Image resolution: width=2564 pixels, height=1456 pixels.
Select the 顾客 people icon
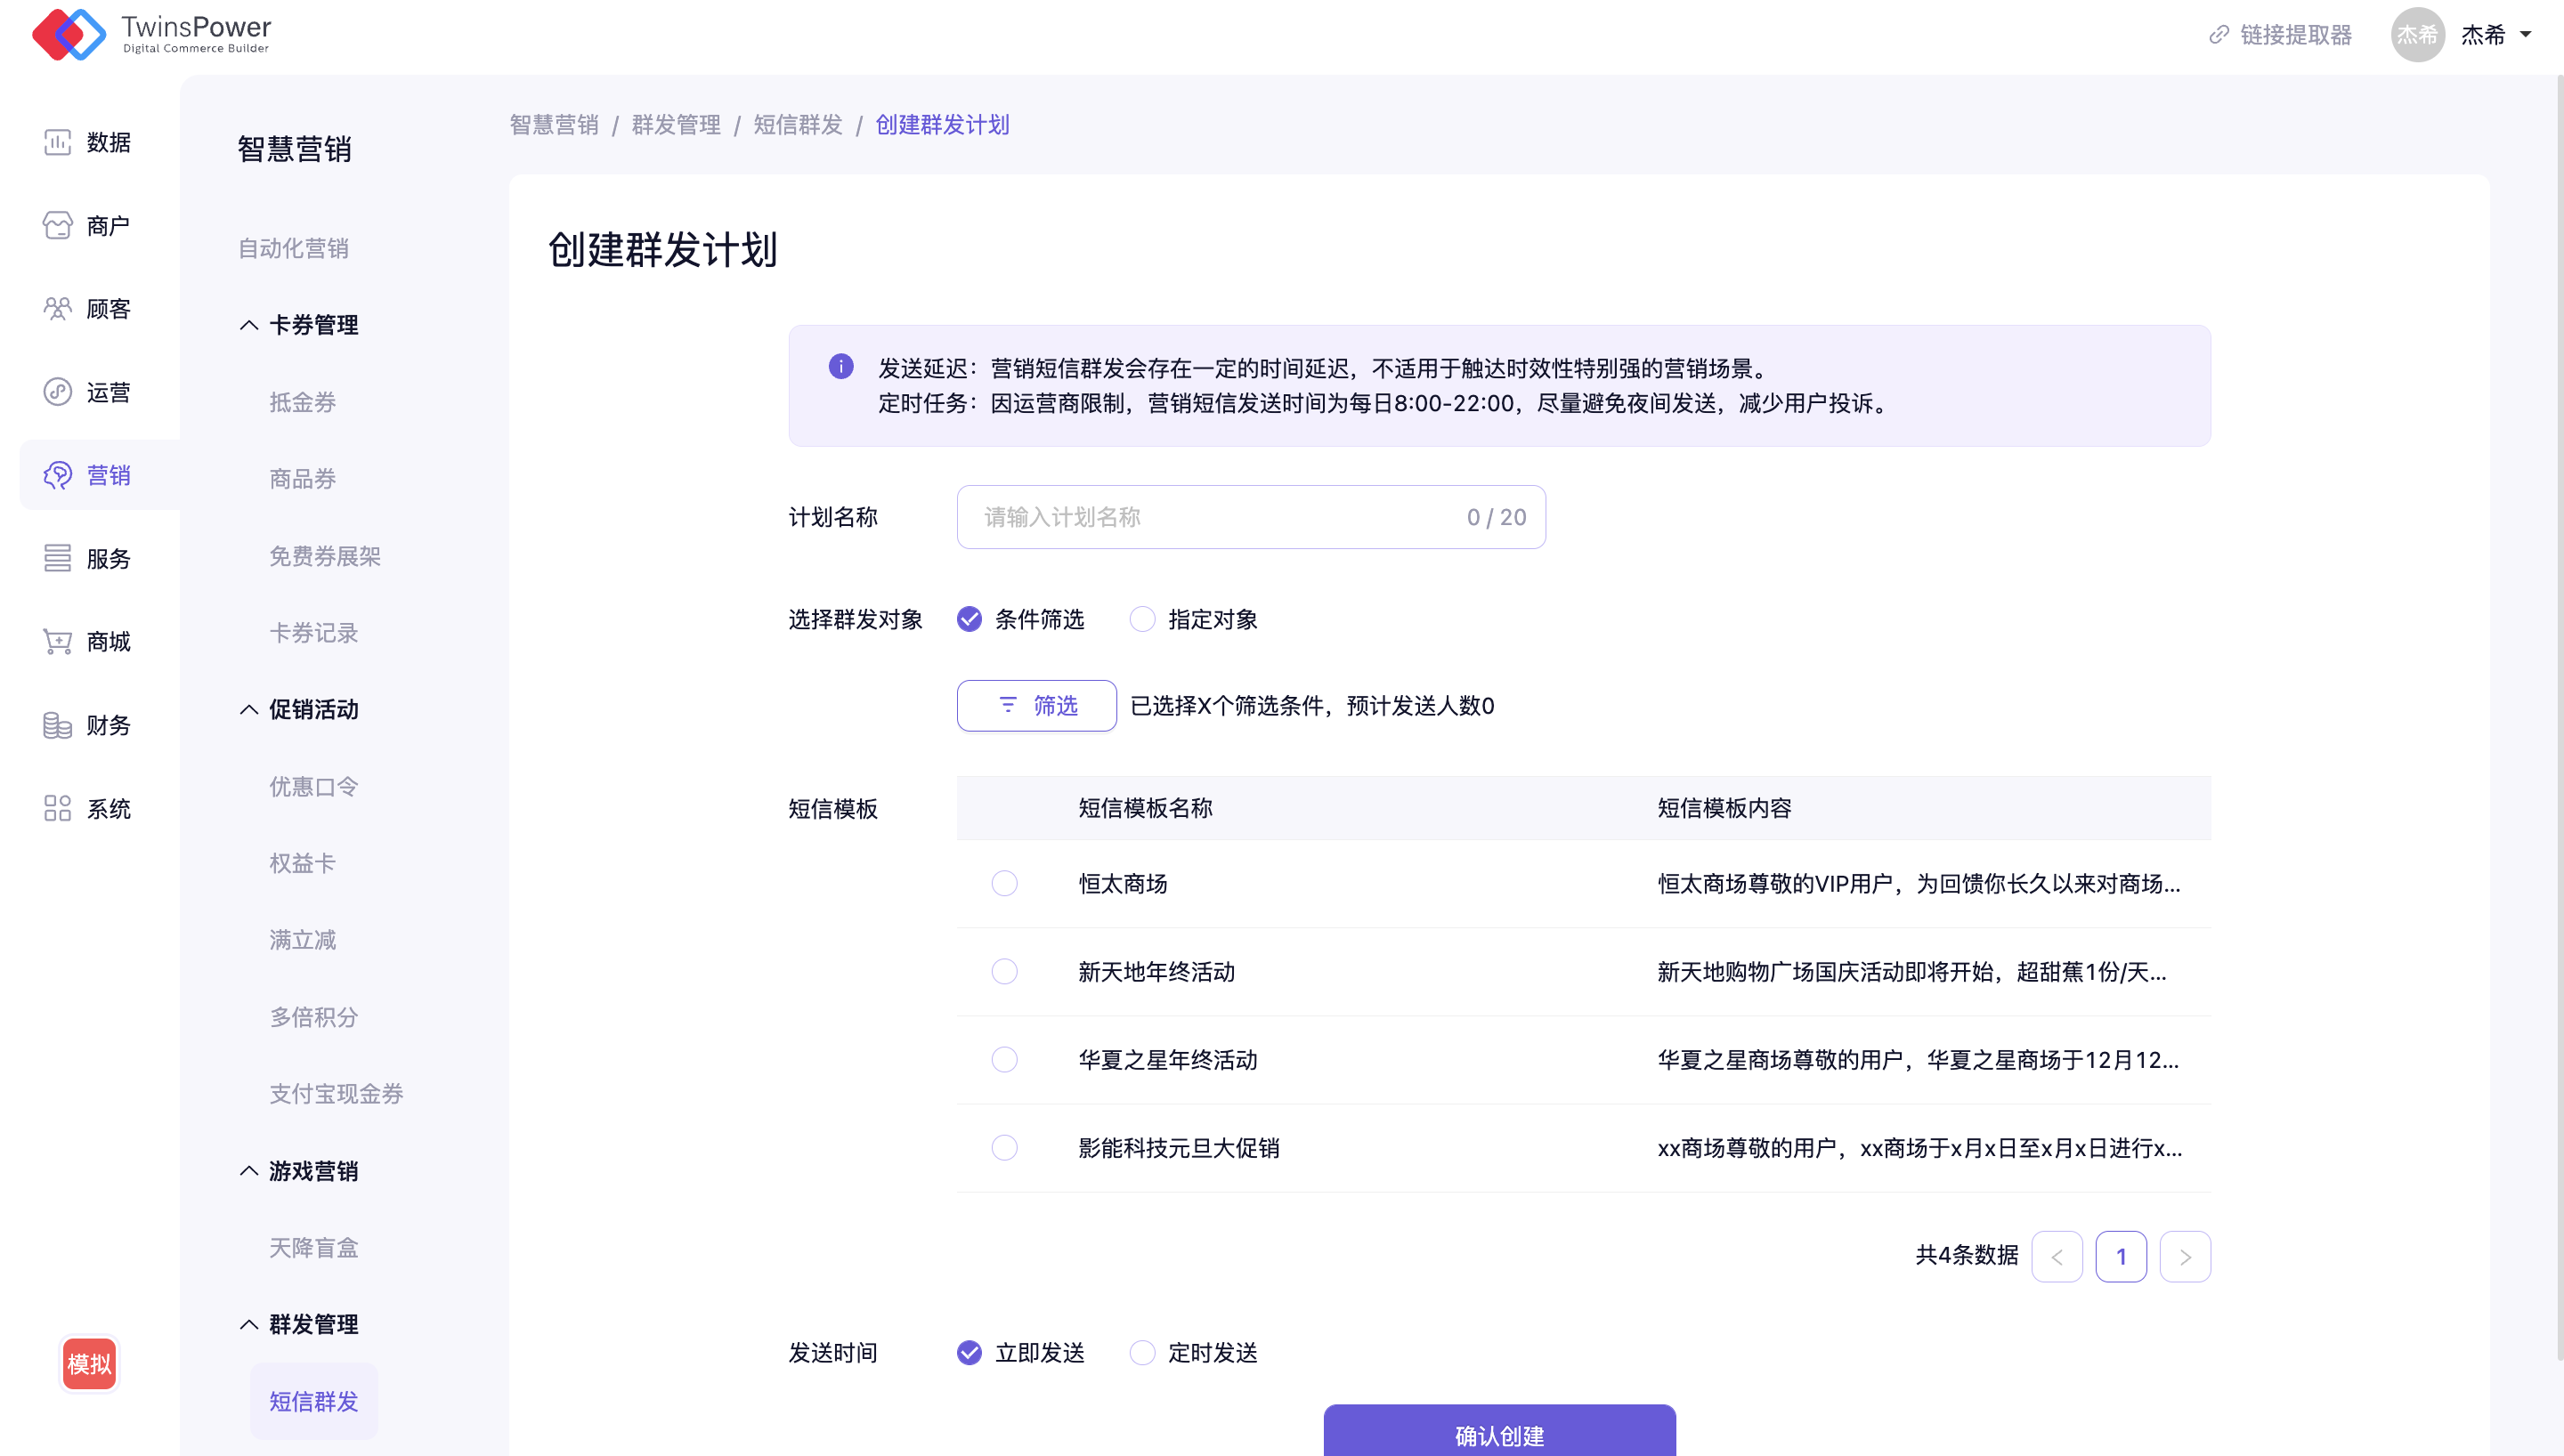click(57, 308)
